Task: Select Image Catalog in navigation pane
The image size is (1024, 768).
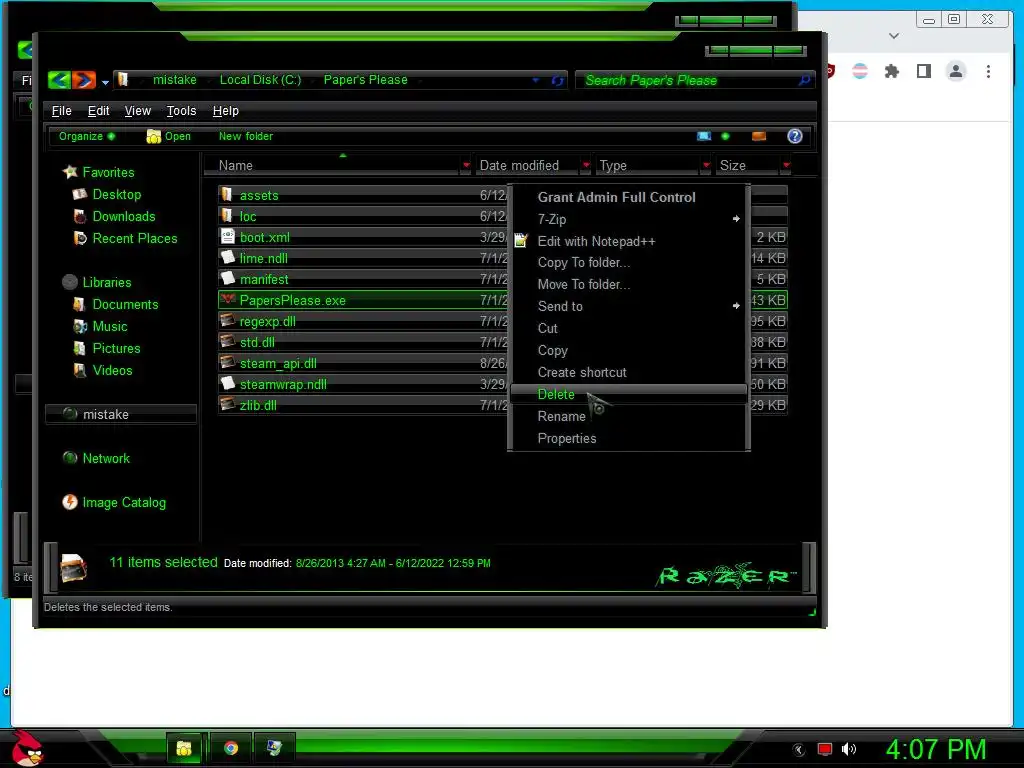Action: (x=114, y=503)
